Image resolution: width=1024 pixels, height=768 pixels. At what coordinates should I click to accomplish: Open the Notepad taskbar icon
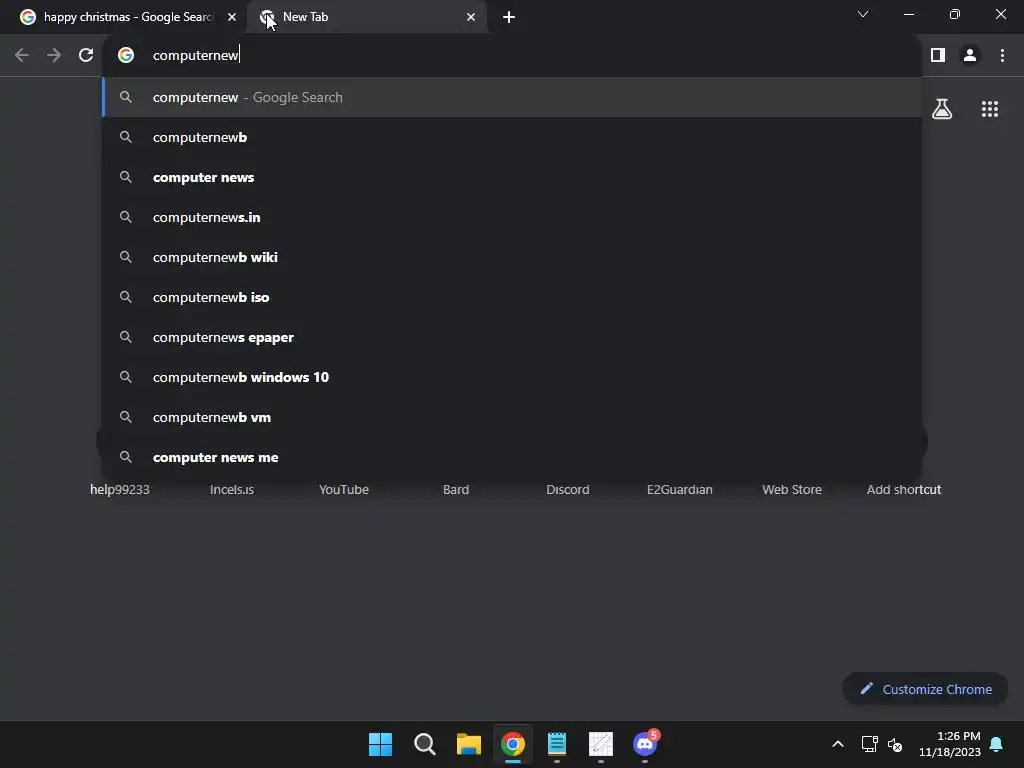click(556, 744)
